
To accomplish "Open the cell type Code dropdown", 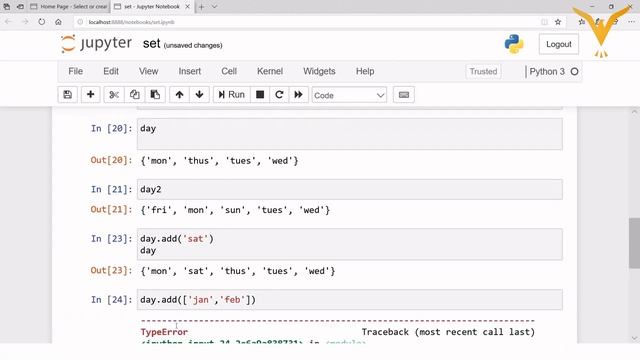I will [x=349, y=95].
